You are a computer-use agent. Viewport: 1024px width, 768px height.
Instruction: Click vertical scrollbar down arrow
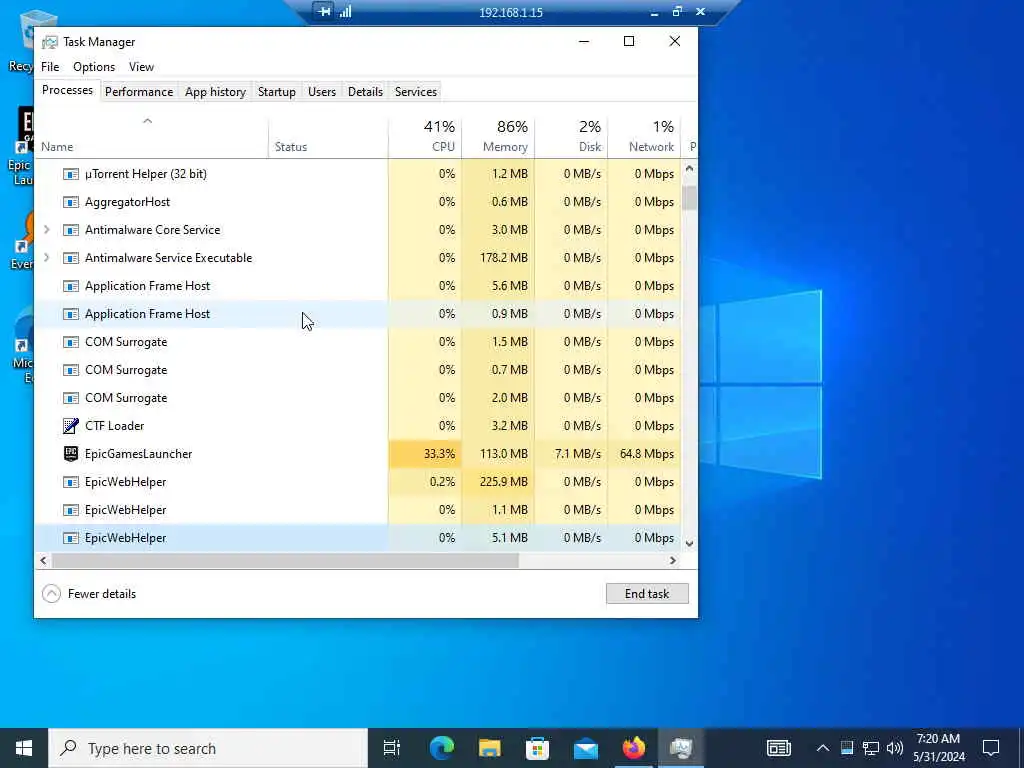pos(690,543)
